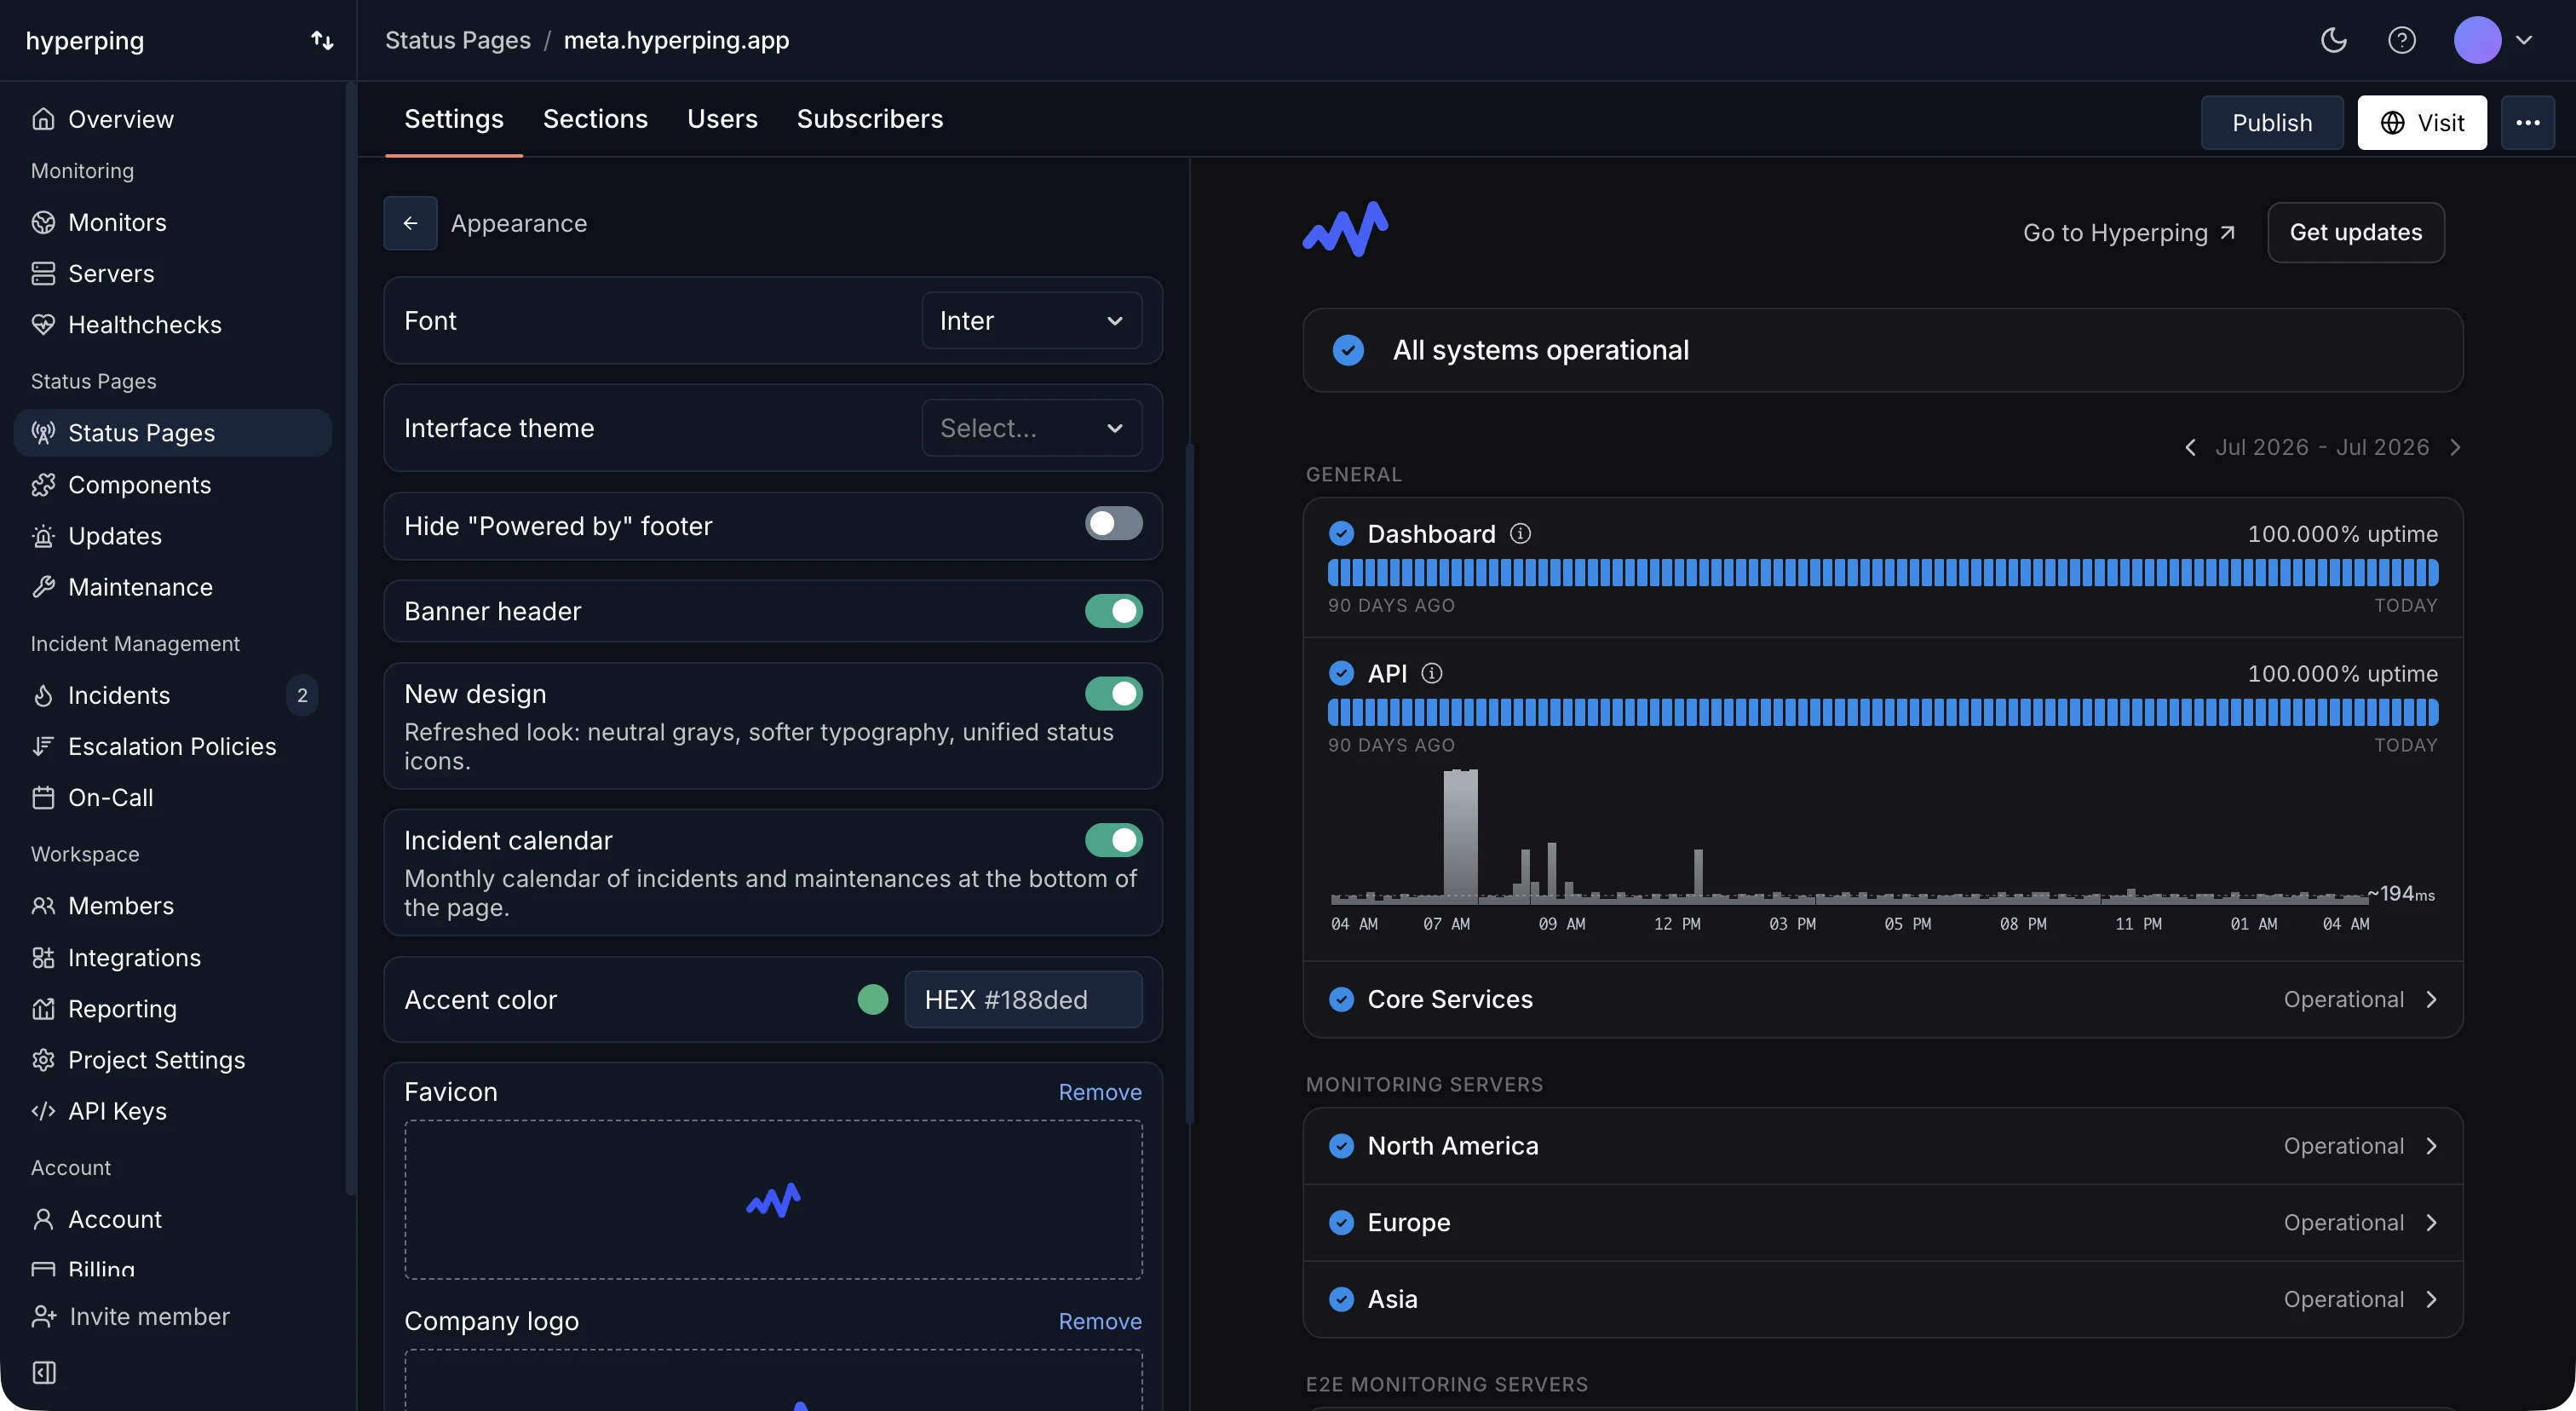Click the Dashboard 90-day uptime bar
The image size is (2576, 1411).
pyautogui.click(x=1882, y=572)
